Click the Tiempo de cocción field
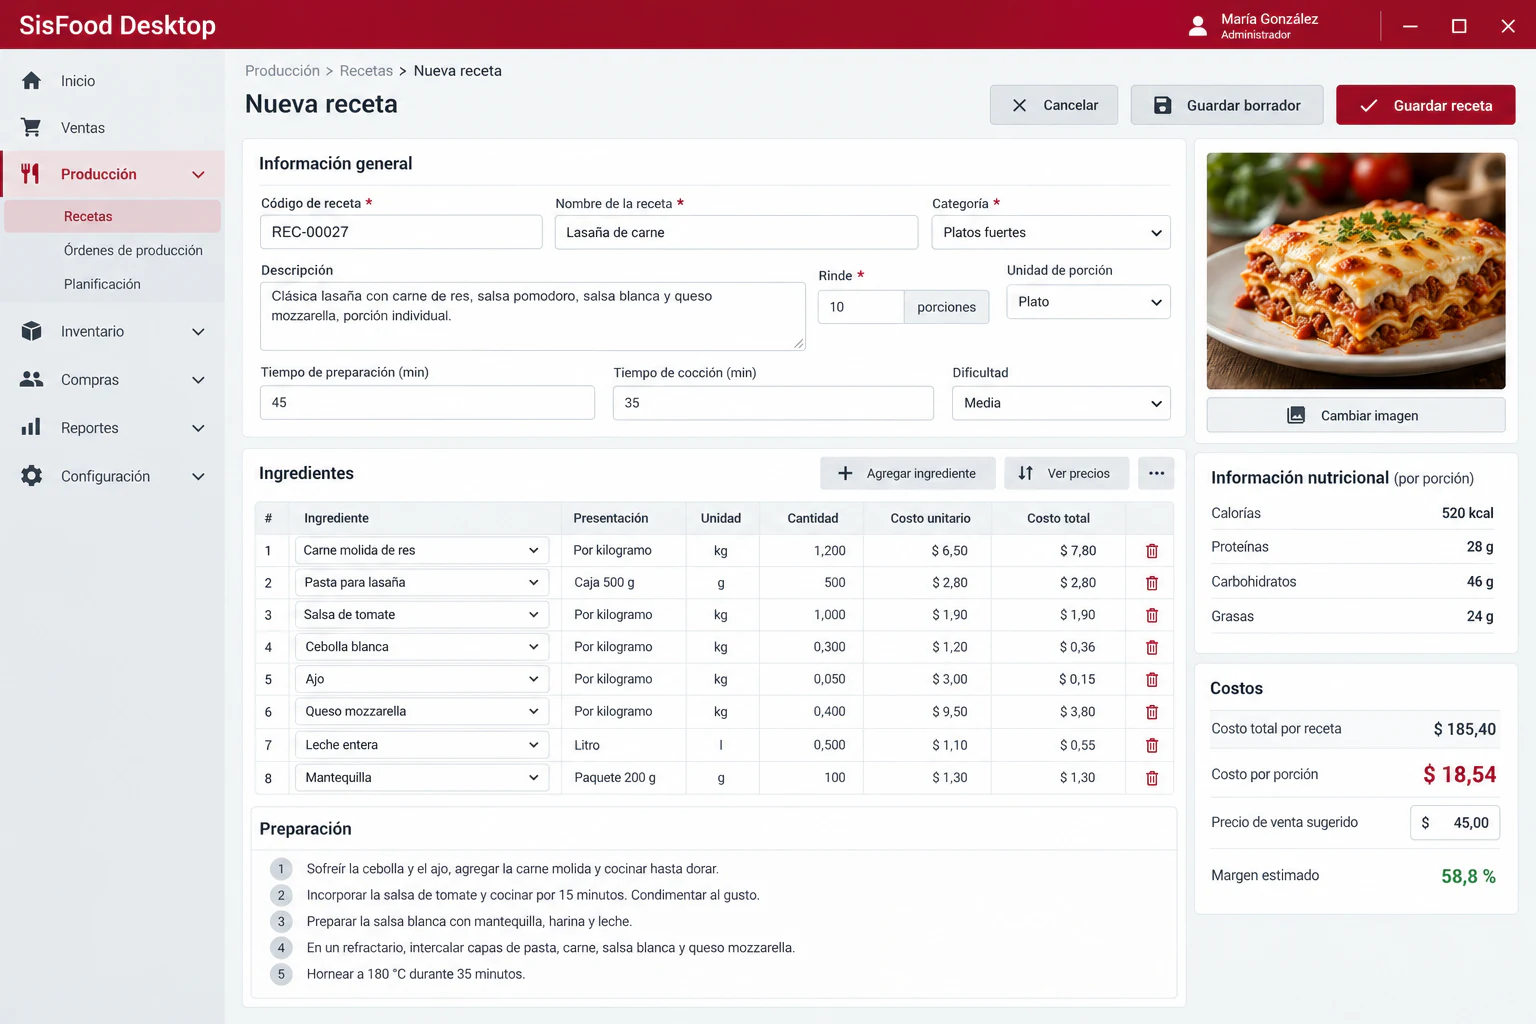Viewport: 1536px width, 1024px height. (x=773, y=403)
